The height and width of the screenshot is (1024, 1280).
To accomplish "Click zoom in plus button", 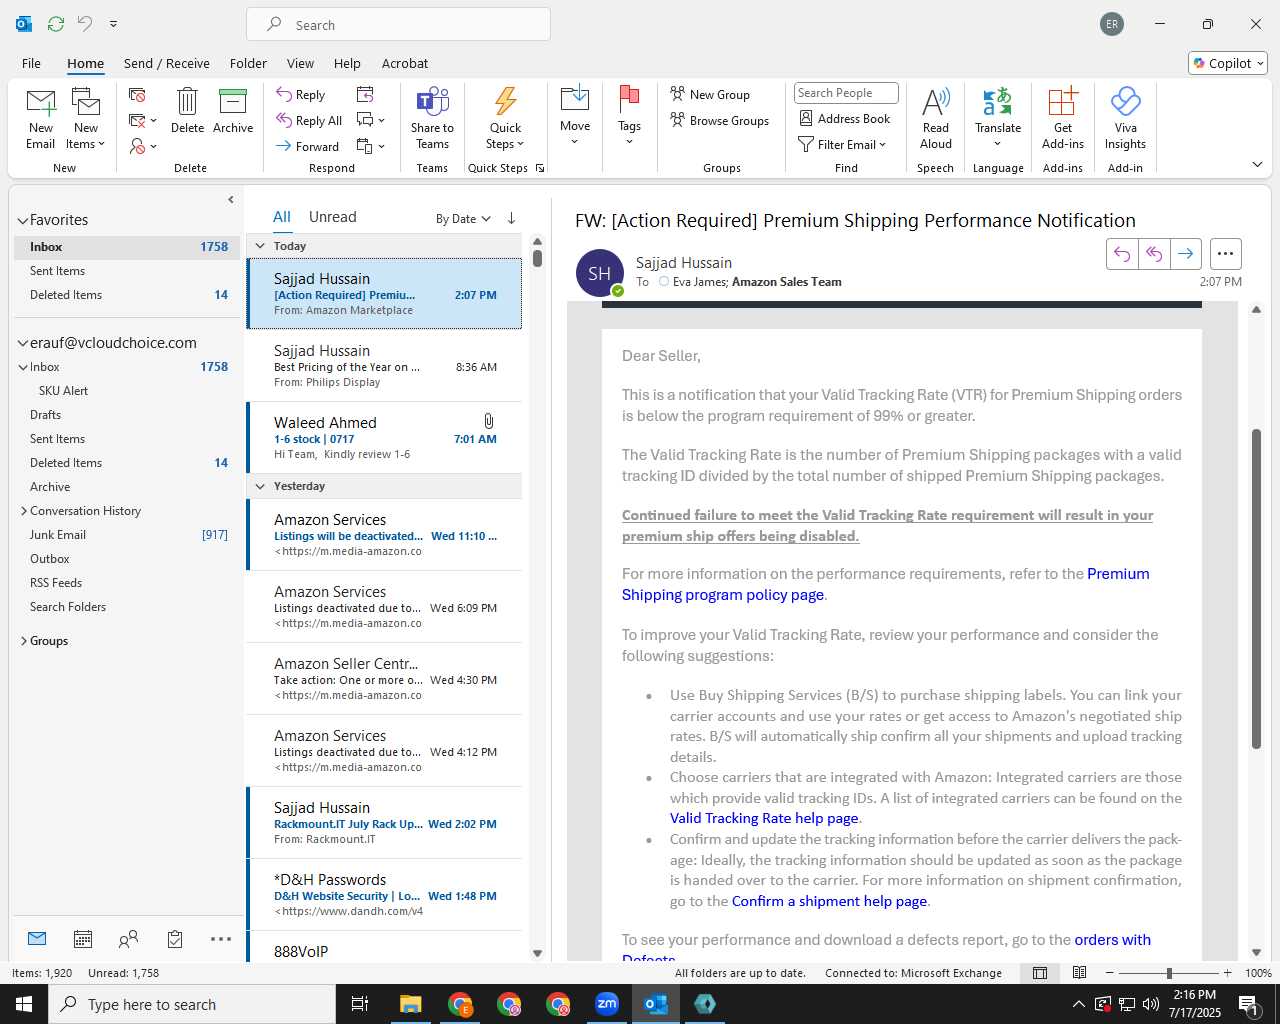I will (x=1227, y=973).
